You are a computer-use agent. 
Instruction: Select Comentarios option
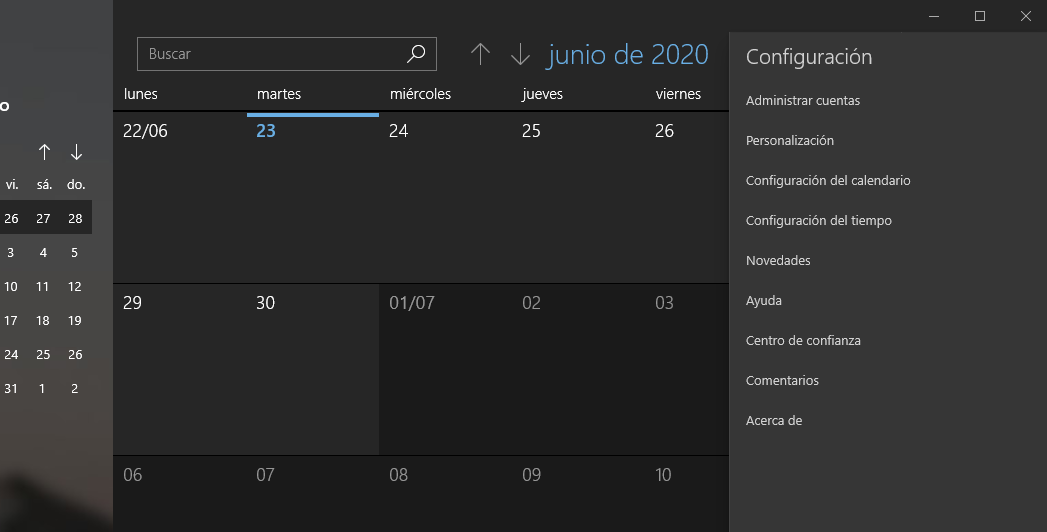point(782,380)
